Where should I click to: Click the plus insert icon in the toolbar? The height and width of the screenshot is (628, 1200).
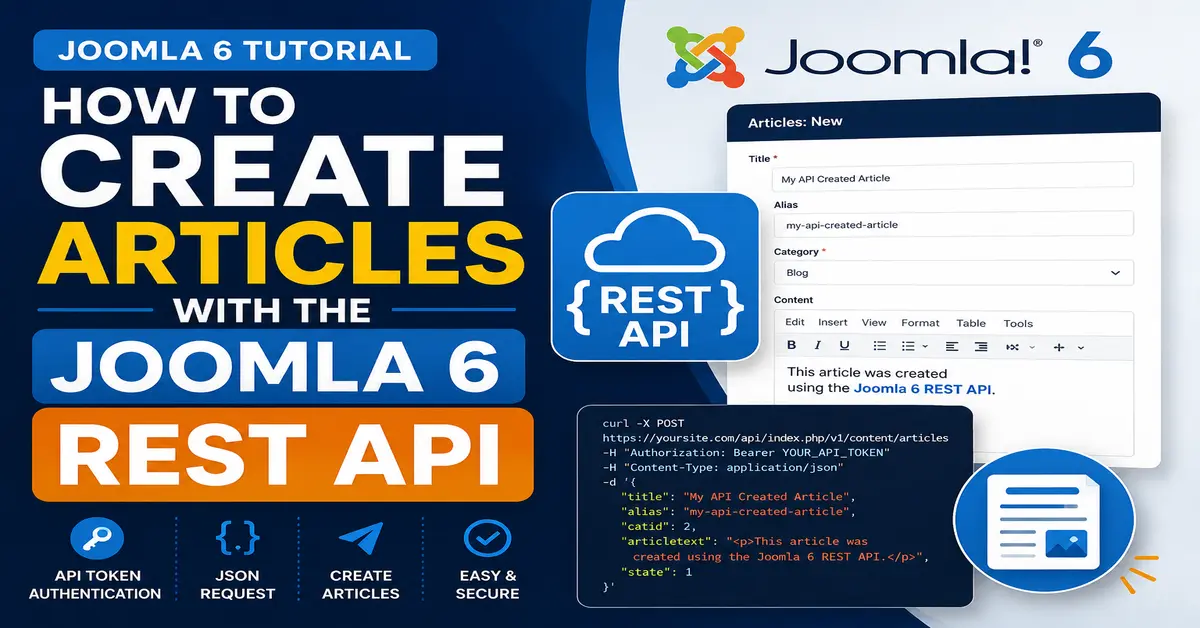(x=1060, y=347)
